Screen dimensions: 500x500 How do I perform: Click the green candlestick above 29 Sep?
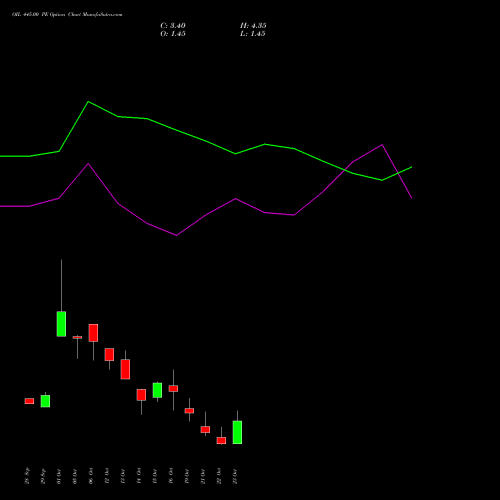click(45, 401)
